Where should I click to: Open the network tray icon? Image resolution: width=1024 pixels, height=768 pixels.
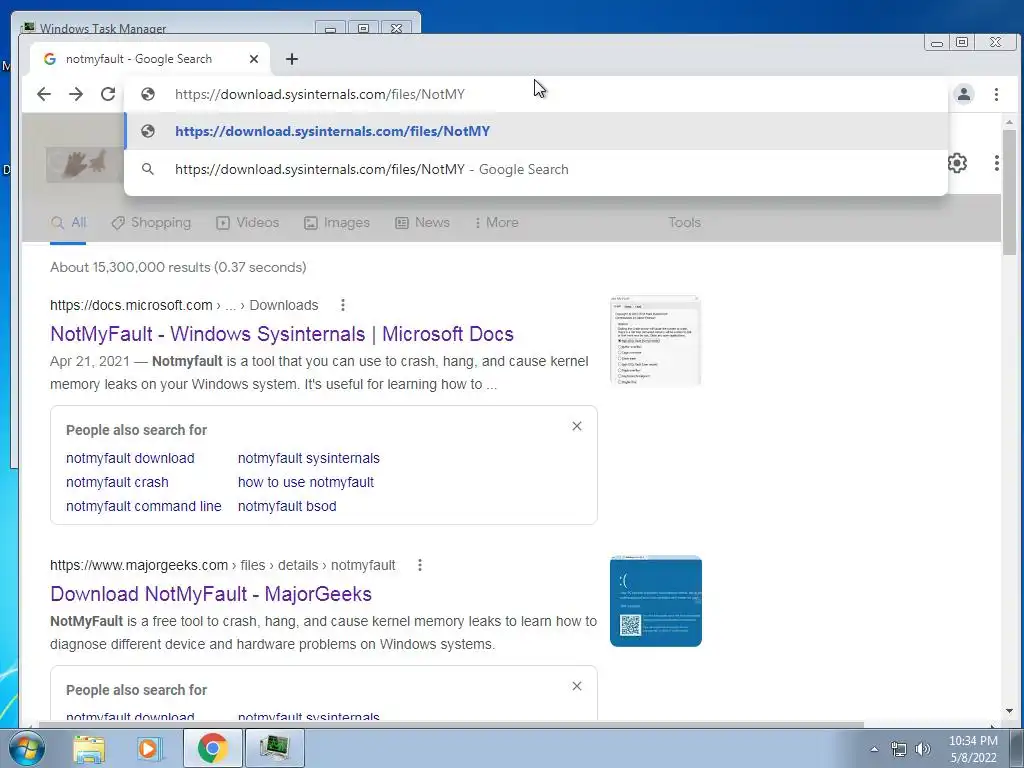point(899,749)
